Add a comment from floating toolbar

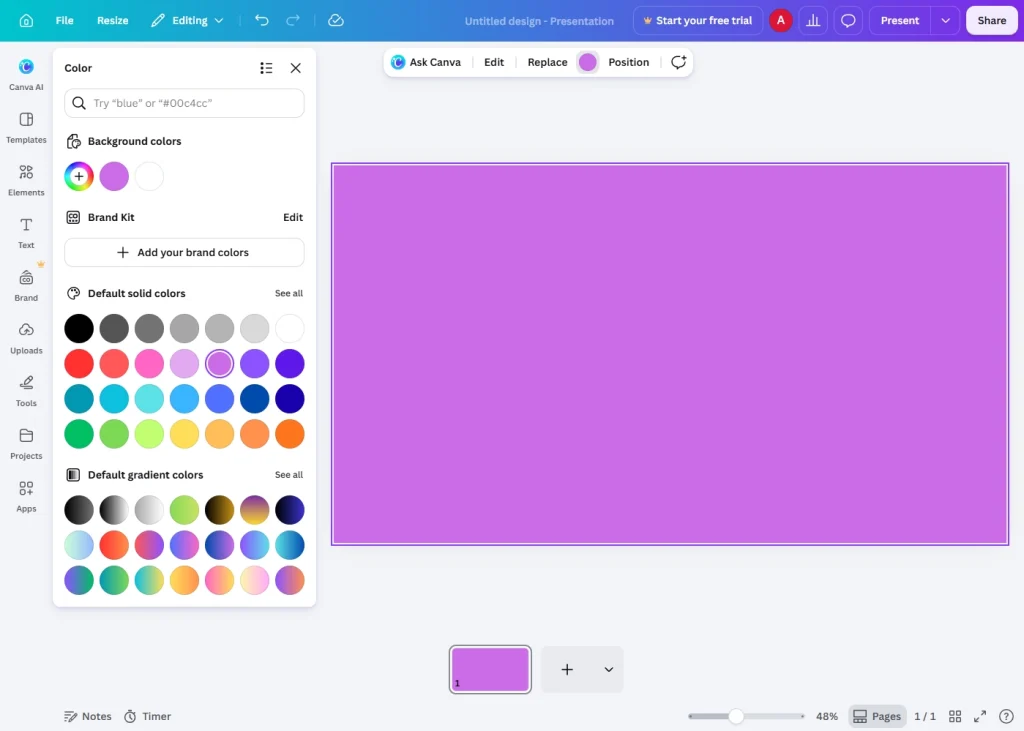coord(679,62)
